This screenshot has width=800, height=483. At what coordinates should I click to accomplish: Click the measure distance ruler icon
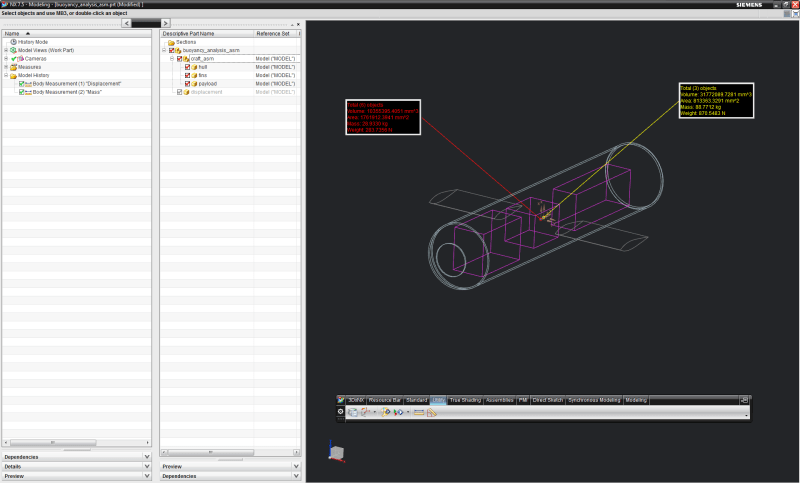(419, 412)
